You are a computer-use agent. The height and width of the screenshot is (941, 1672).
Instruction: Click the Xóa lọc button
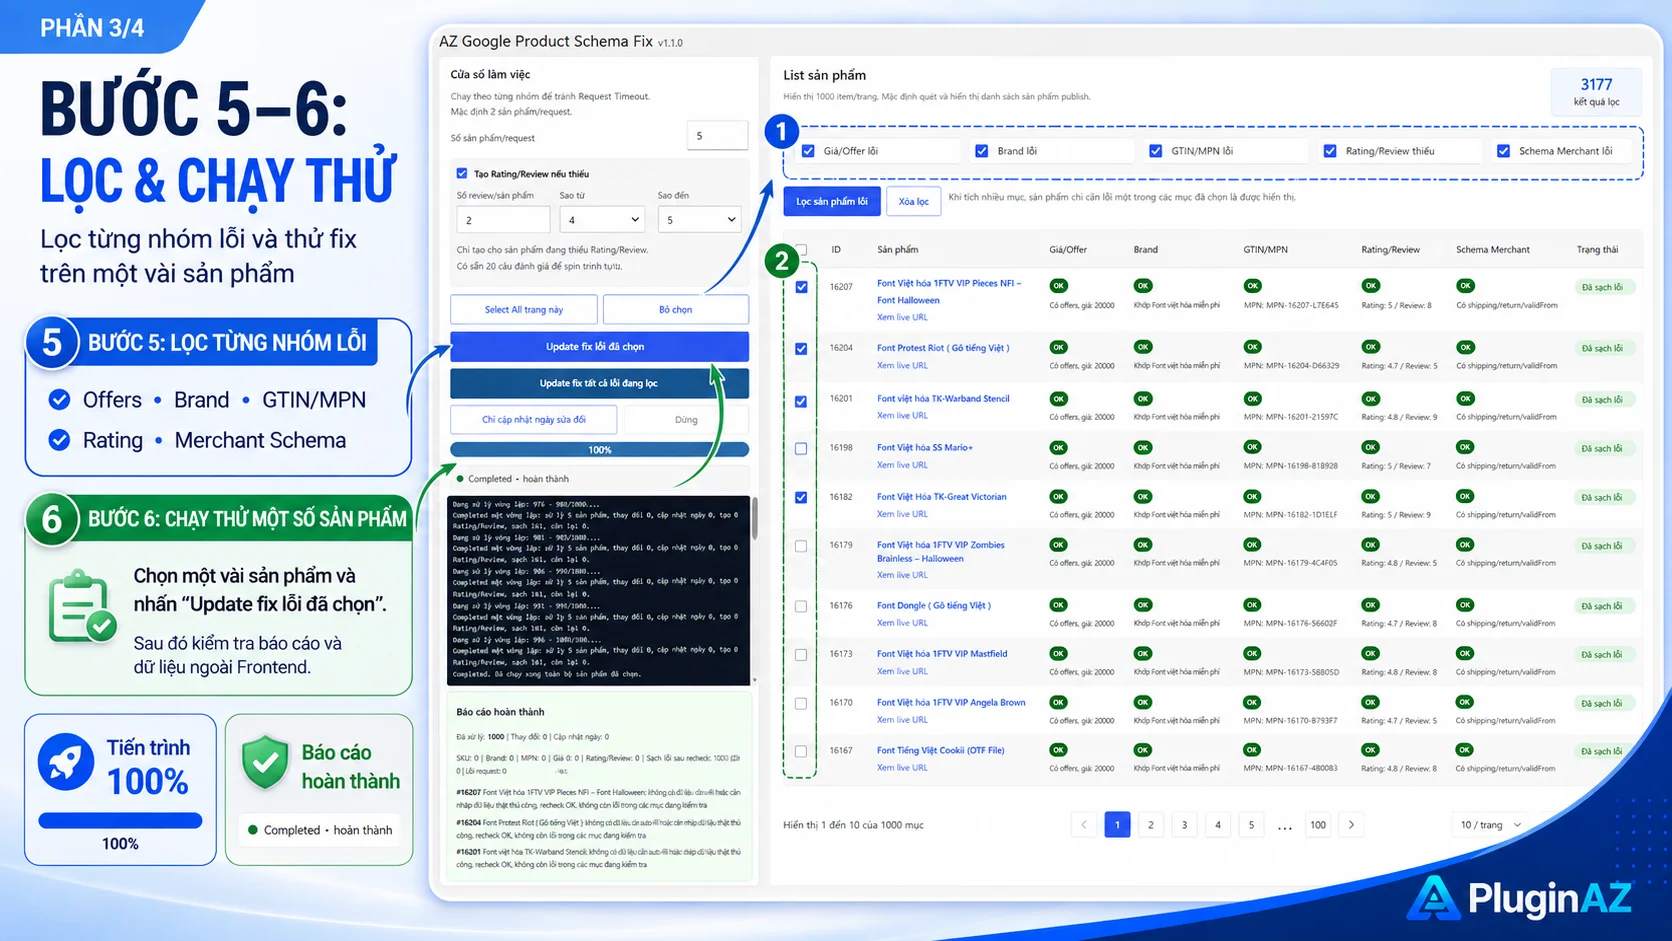click(x=913, y=201)
